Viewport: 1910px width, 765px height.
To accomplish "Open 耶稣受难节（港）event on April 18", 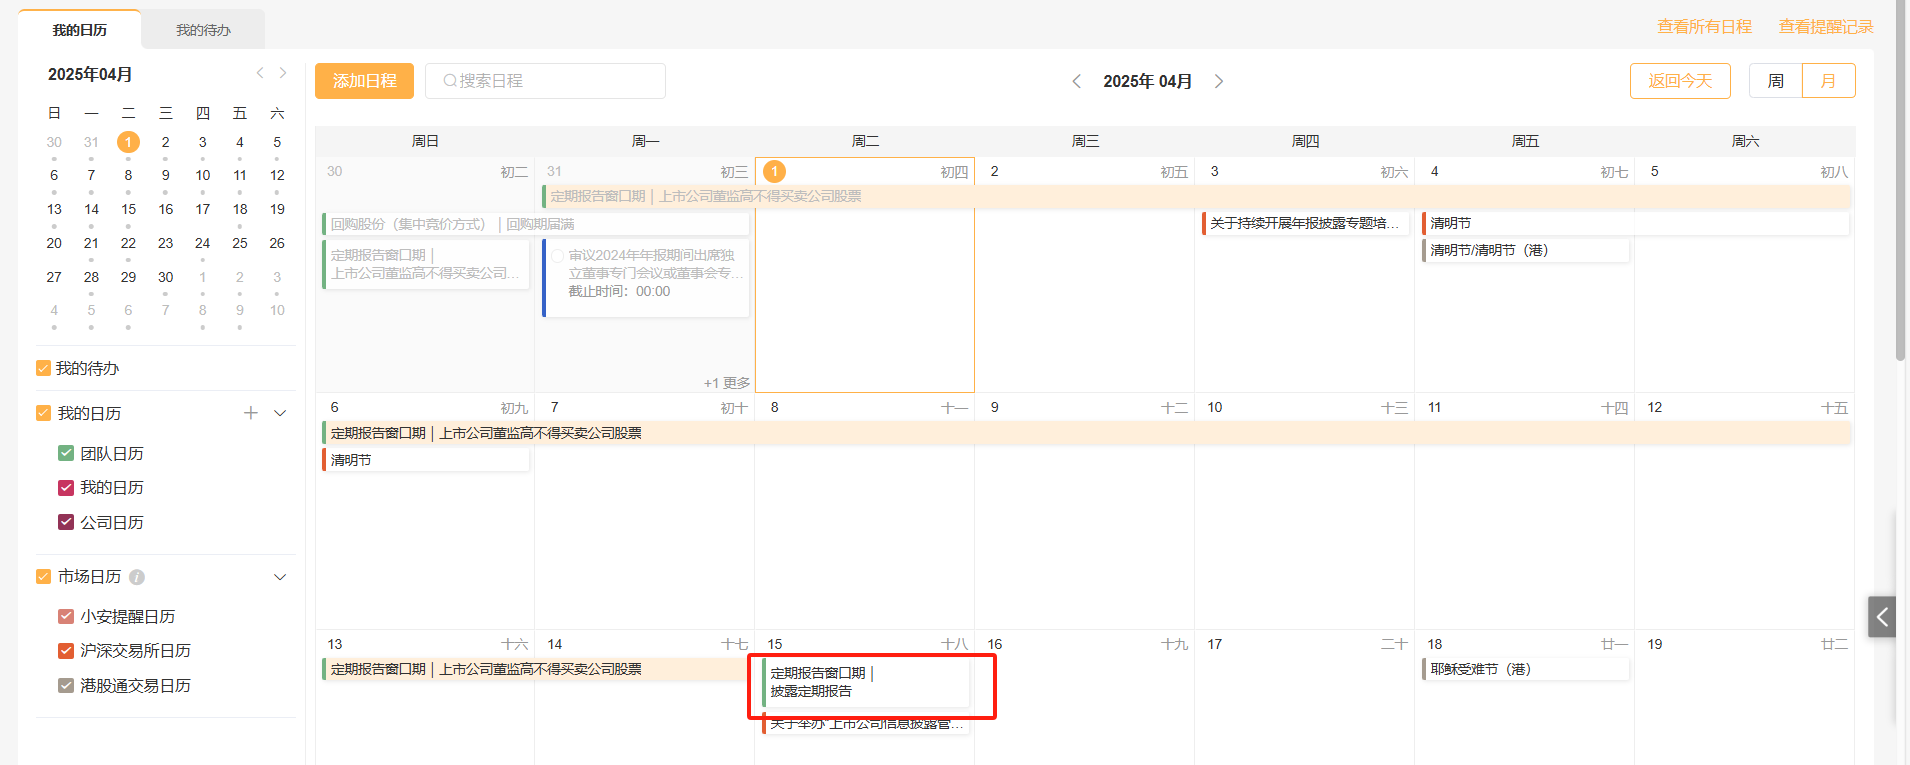I will 1526,669.
